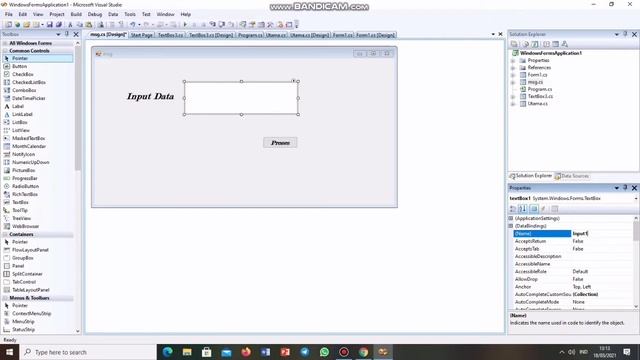Select the DateTimePicker Toolbox item

point(28,98)
